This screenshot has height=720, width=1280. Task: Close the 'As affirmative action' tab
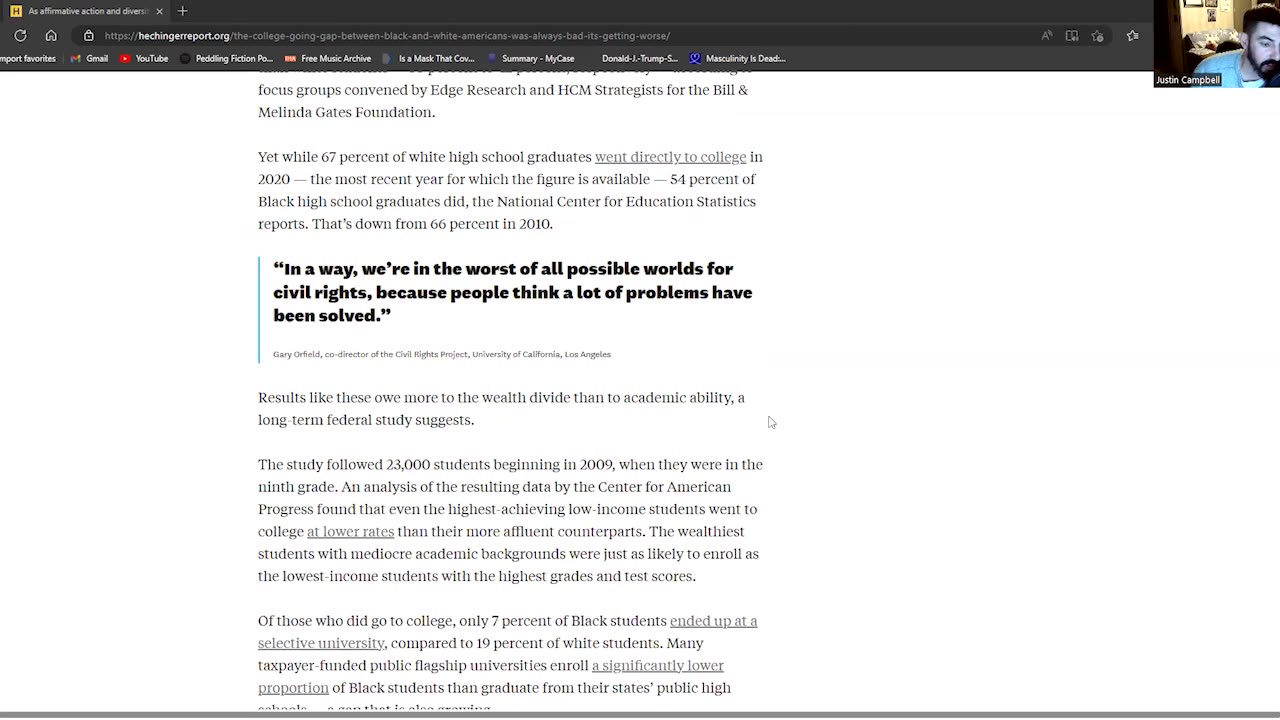[x=159, y=11]
